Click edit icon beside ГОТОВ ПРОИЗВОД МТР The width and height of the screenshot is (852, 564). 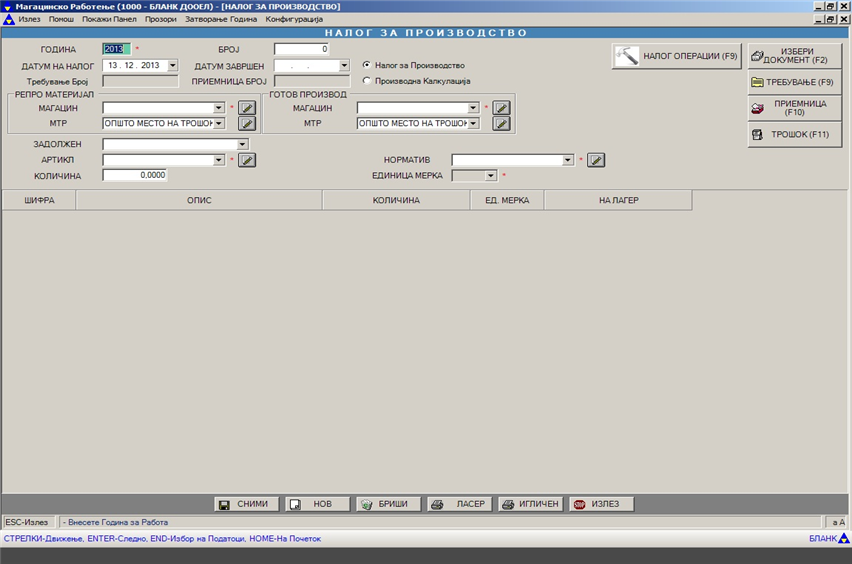pos(502,124)
